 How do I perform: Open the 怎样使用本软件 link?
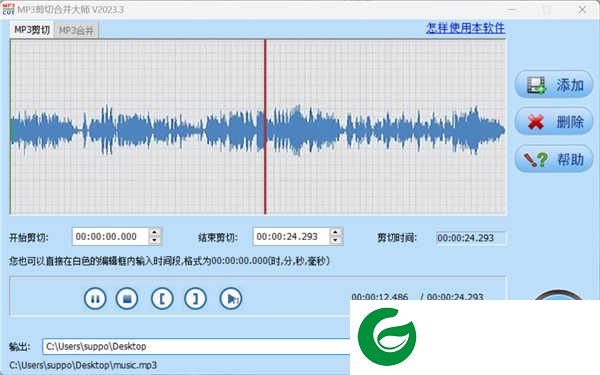465,28
